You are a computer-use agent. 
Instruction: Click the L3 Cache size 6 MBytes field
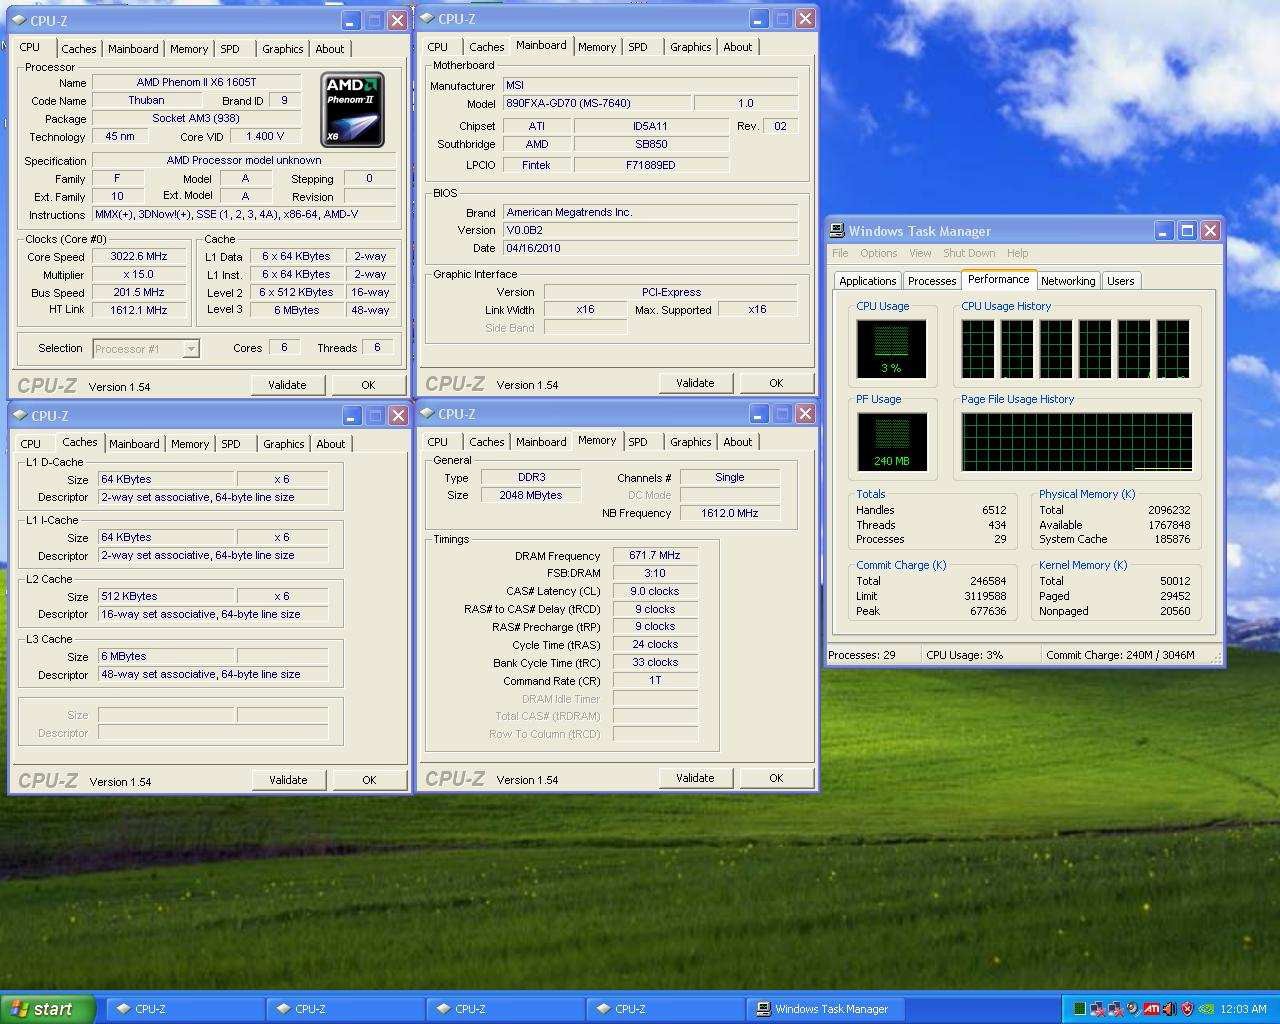tap(167, 657)
